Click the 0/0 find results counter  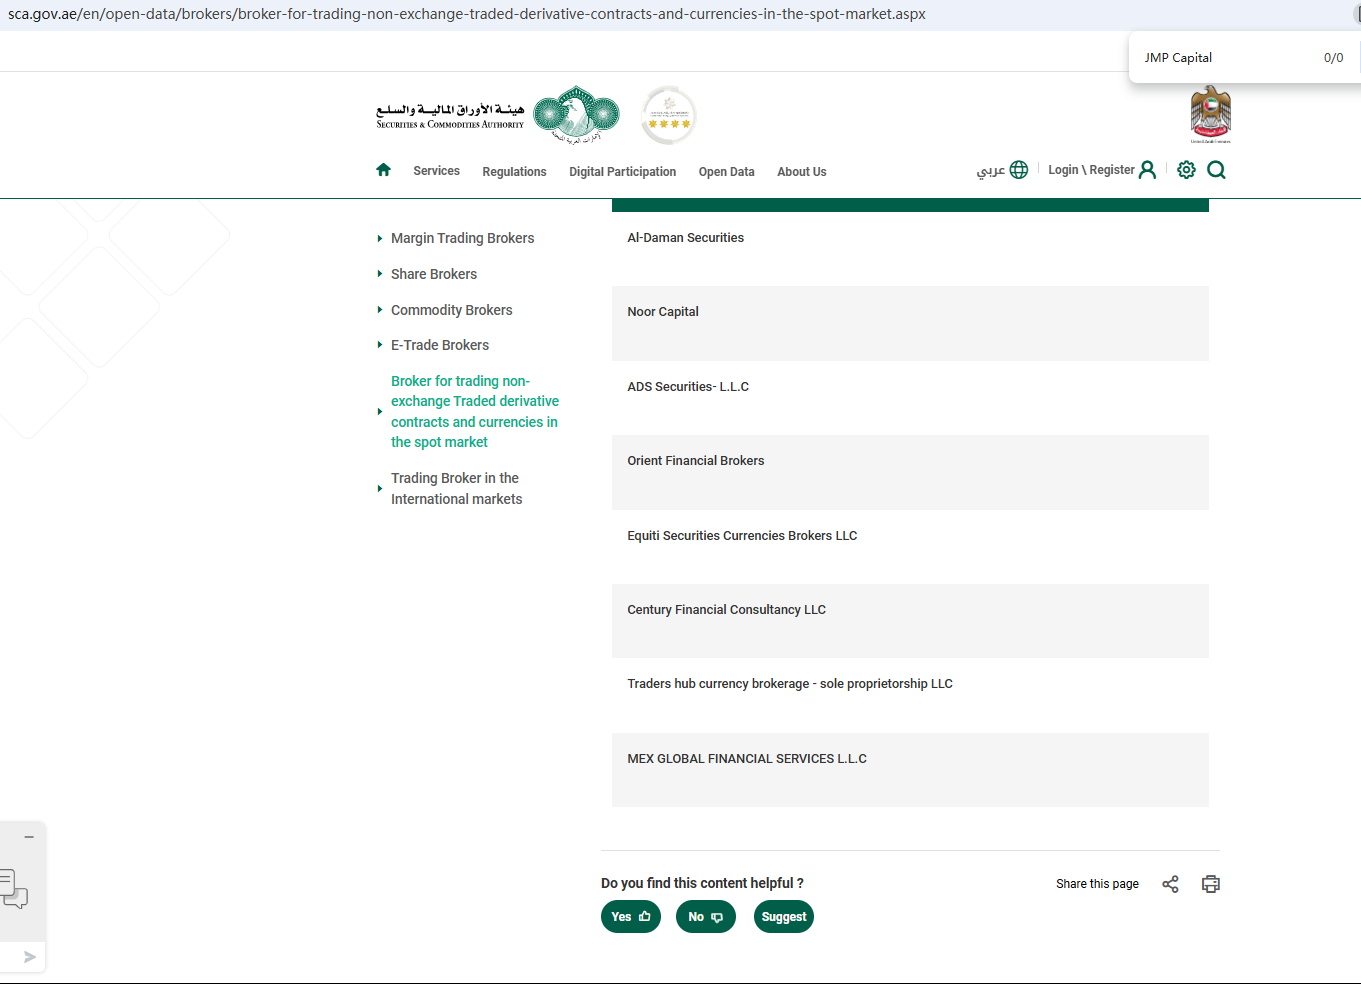1333,58
